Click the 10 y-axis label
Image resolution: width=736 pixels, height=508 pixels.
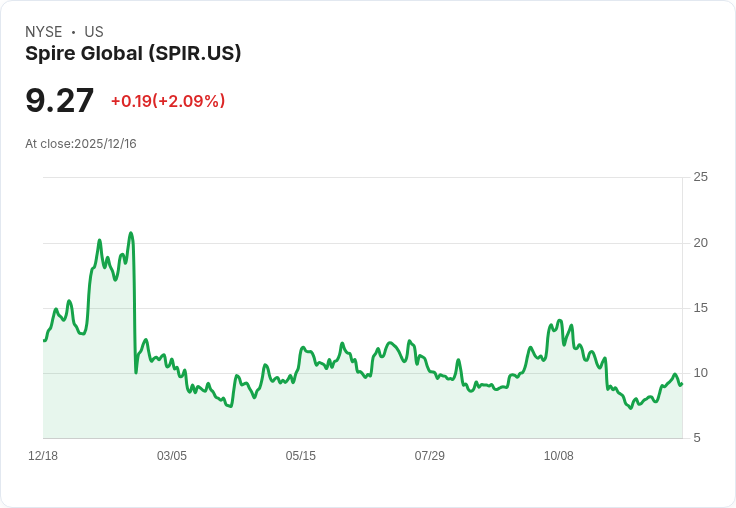point(701,373)
